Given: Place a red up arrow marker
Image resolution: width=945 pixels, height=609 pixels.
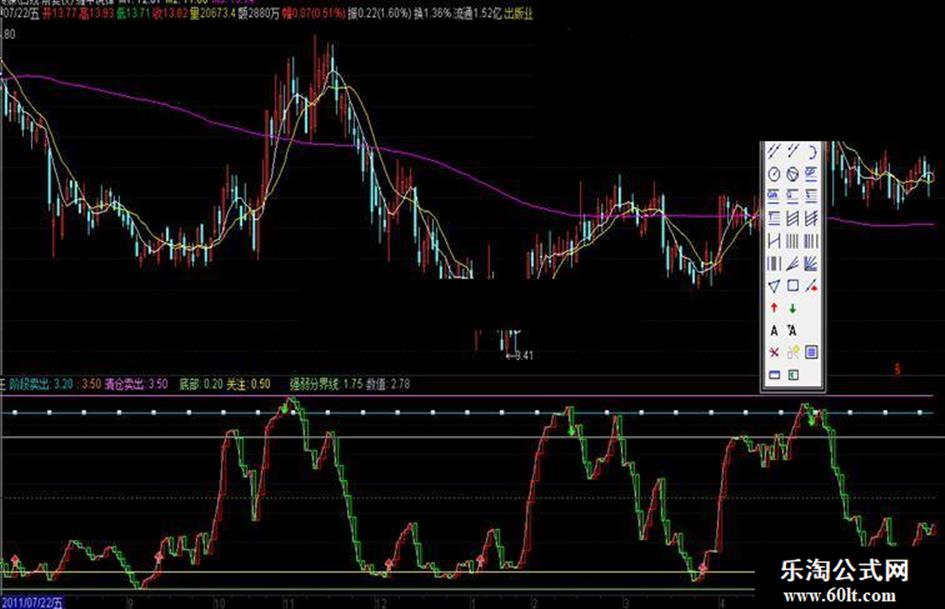Looking at the screenshot, I should (x=773, y=308).
